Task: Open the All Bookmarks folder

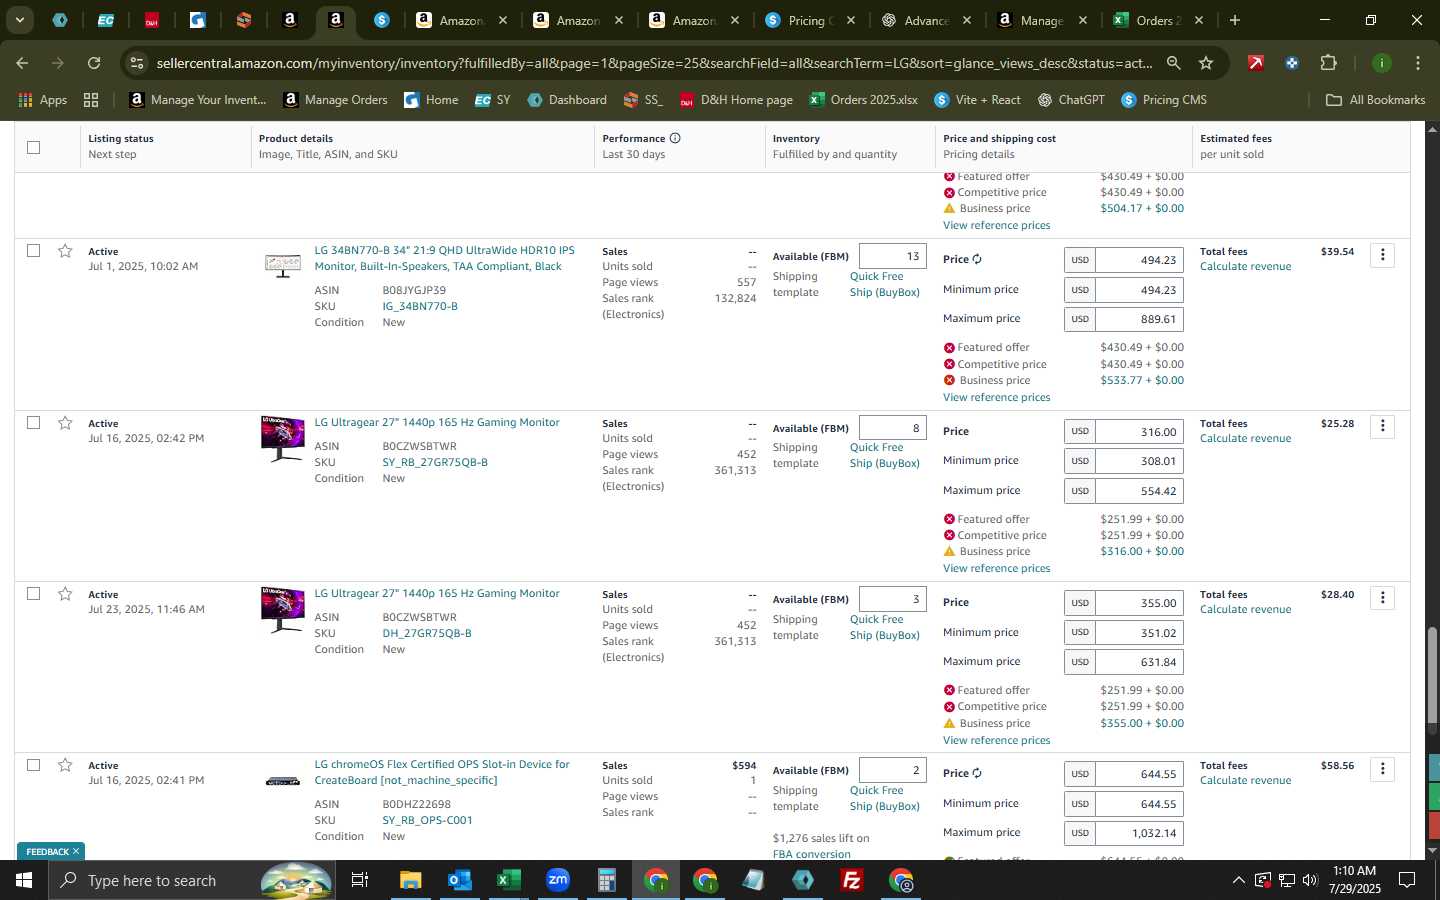Action: coord(1375,100)
